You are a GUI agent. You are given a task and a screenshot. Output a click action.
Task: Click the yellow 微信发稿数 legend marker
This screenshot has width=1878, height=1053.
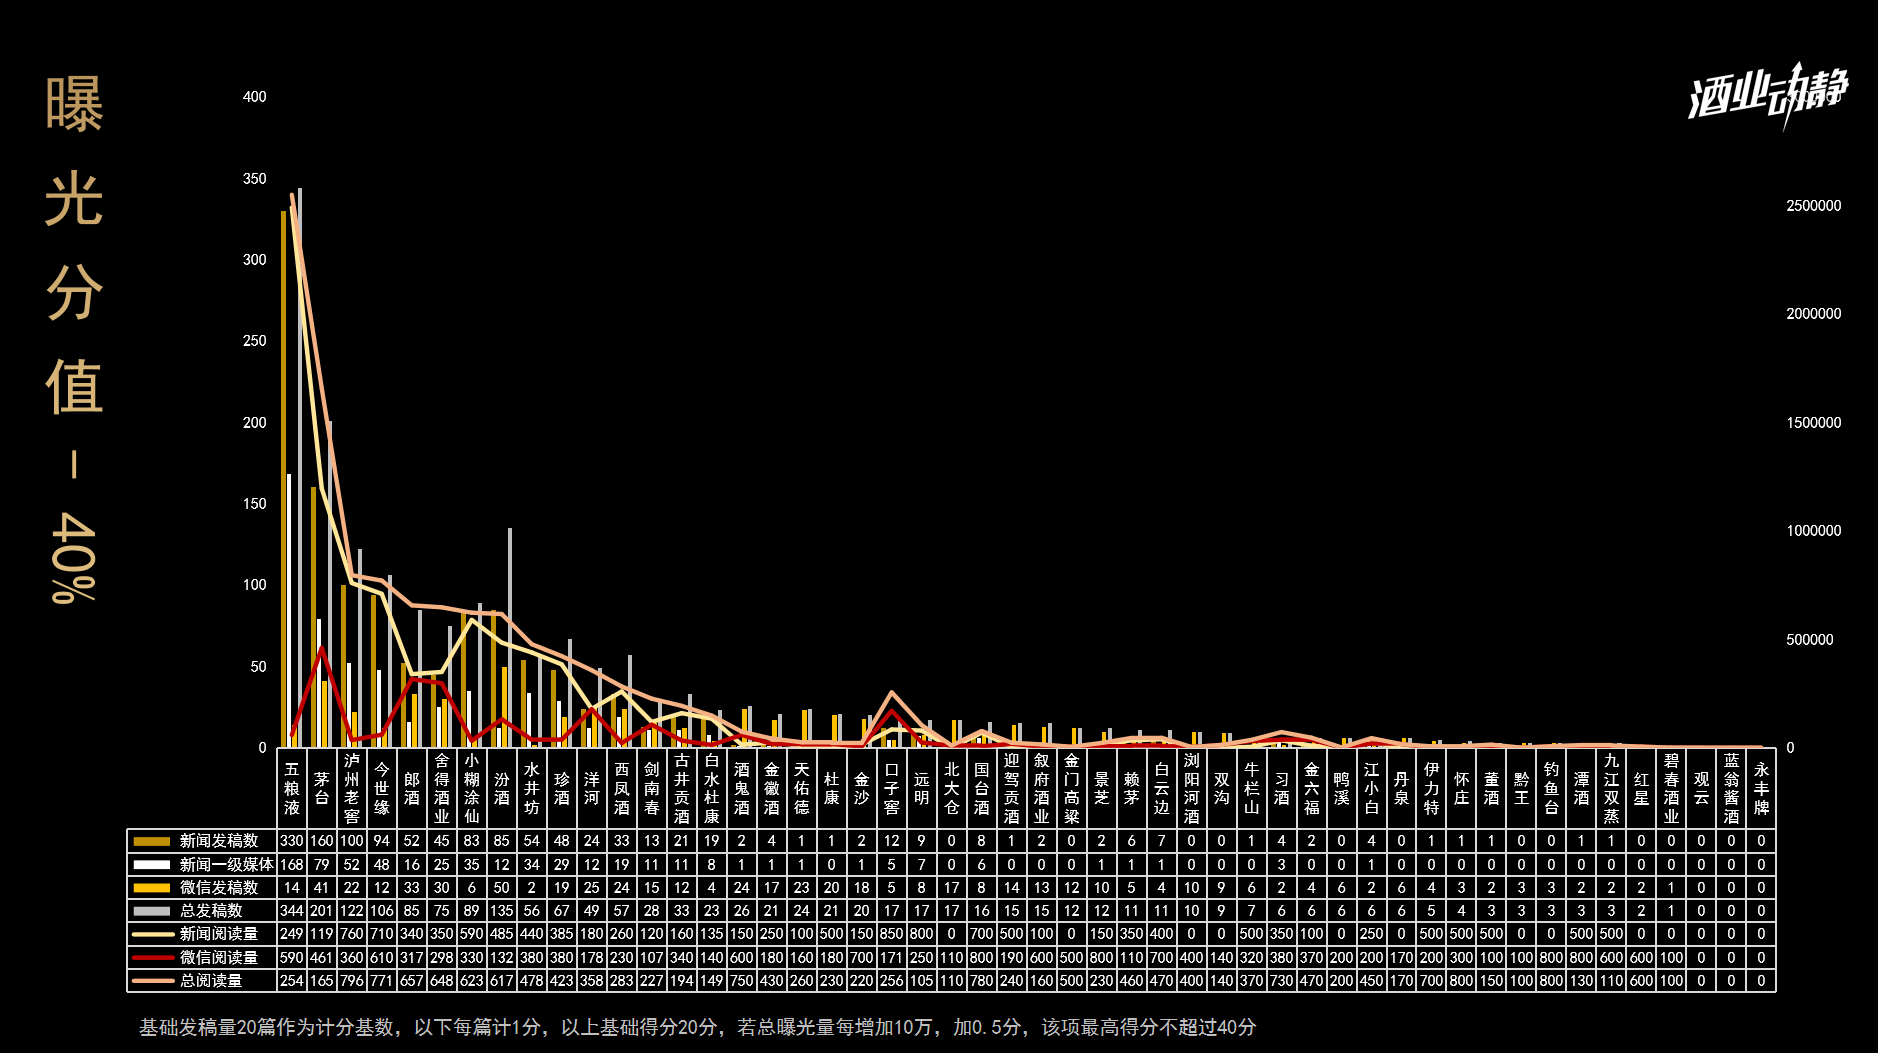152,888
